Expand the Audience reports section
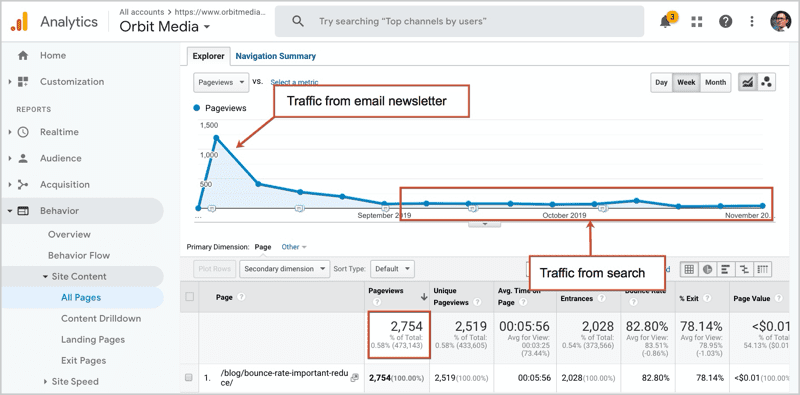This screenshot has height=395, width=800. pos(9,158)
